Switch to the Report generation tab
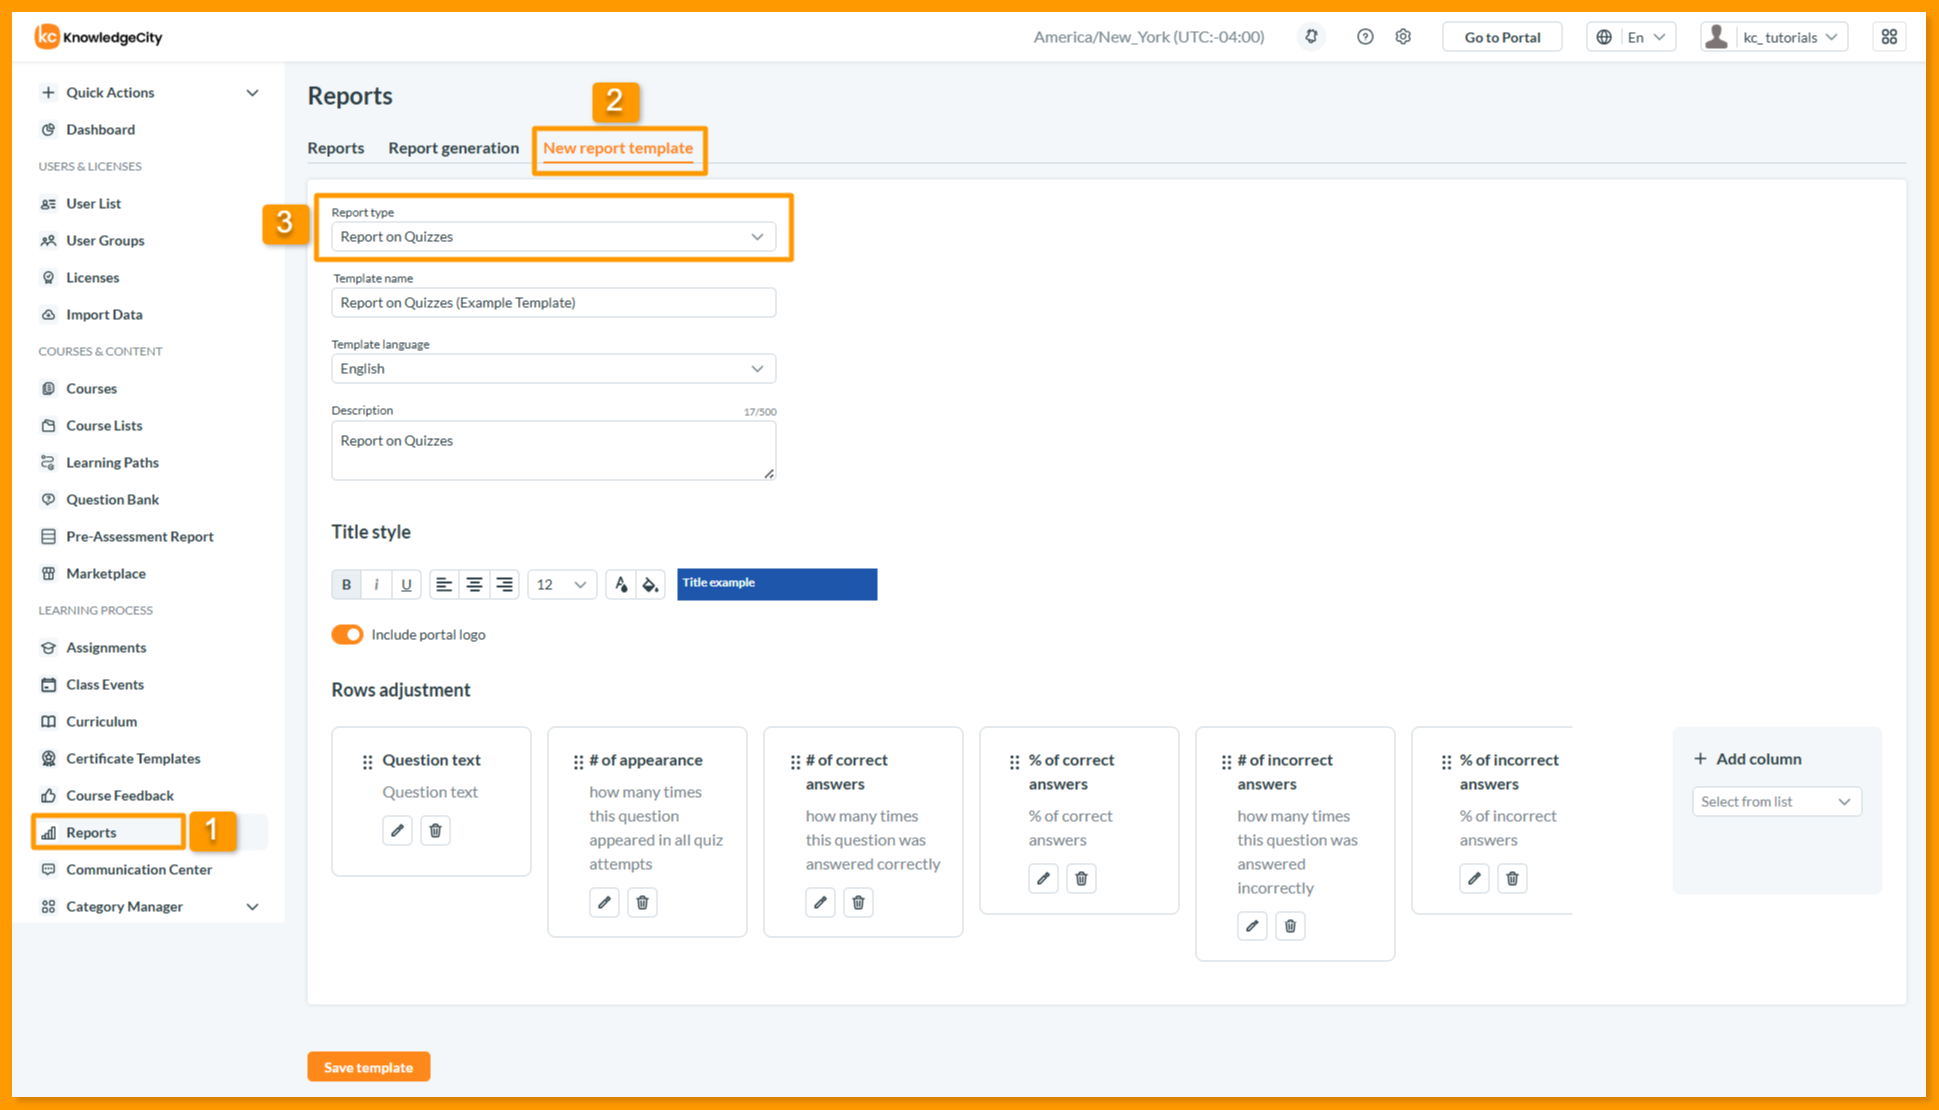This screenshot has height=1110, width=1939. point(453,148)
